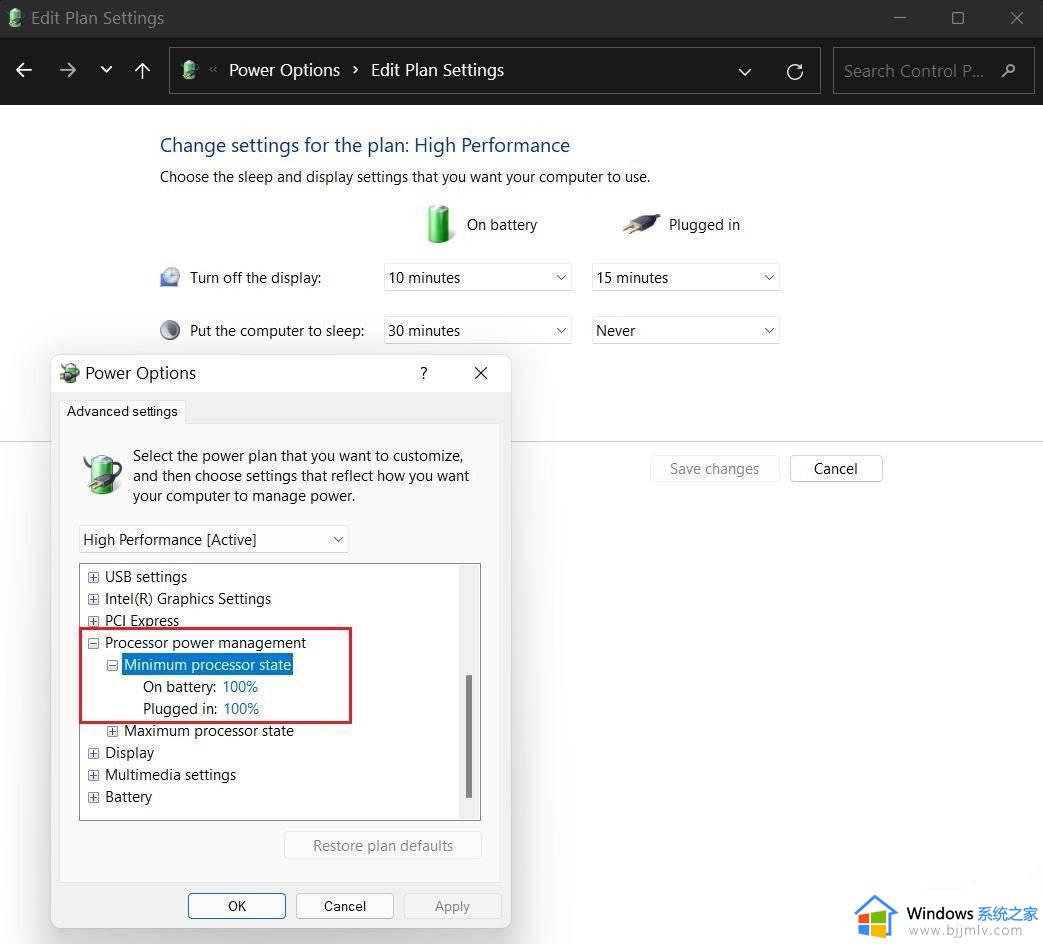Click the Edit Plan Settings breadcrumb
1043x944 pixels.
coord(437,70)
